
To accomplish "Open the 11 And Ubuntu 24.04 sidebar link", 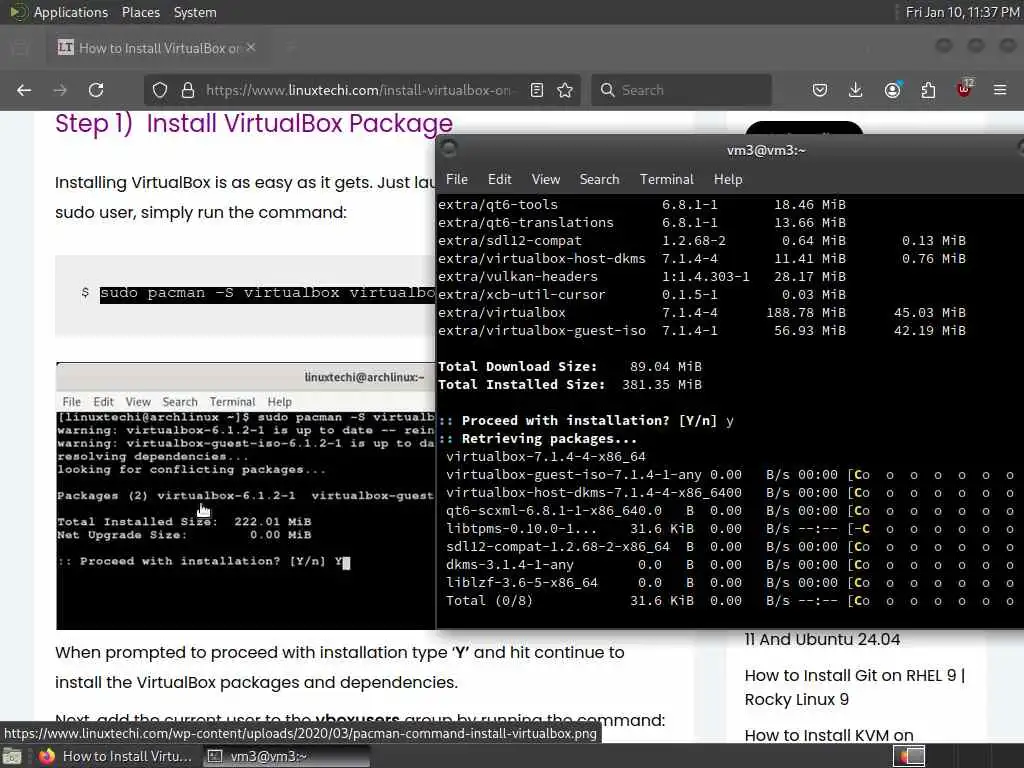I will point(822,639).
